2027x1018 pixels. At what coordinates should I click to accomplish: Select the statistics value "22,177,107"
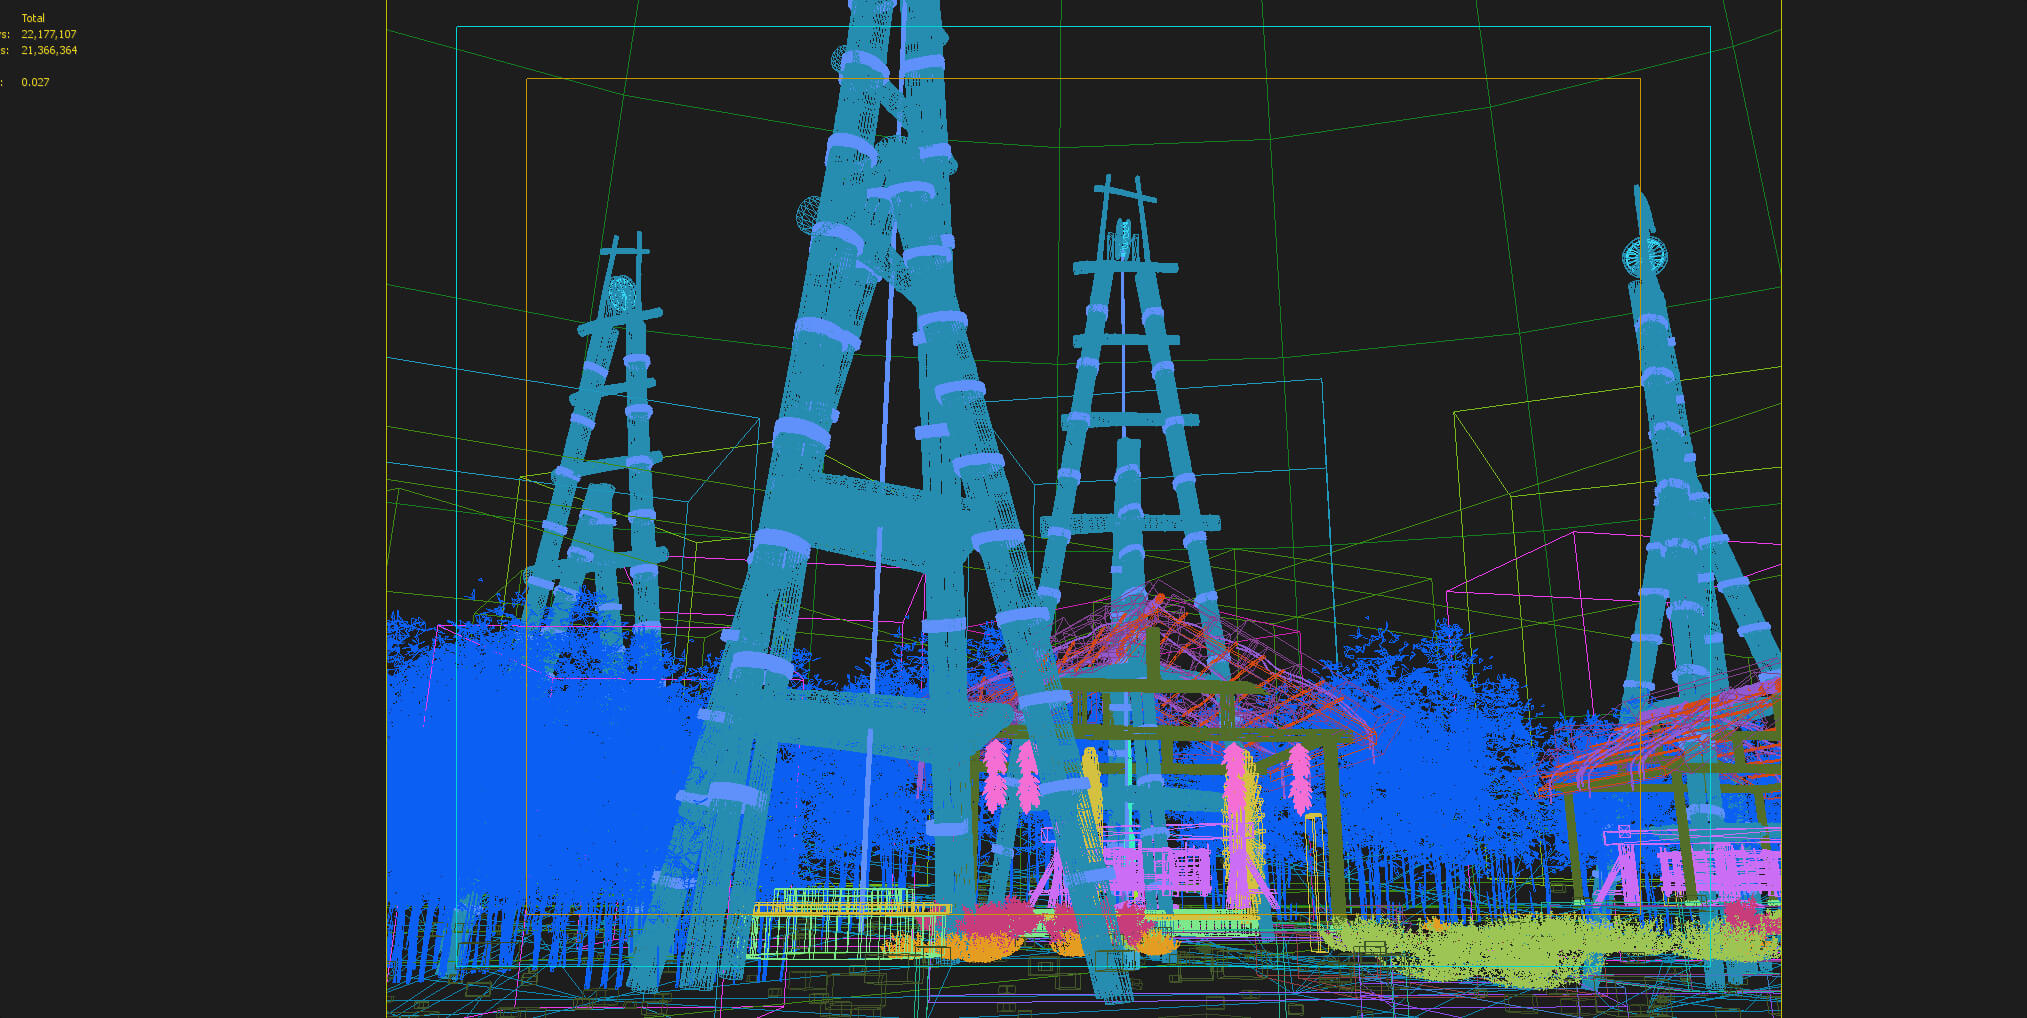point(49,34)
